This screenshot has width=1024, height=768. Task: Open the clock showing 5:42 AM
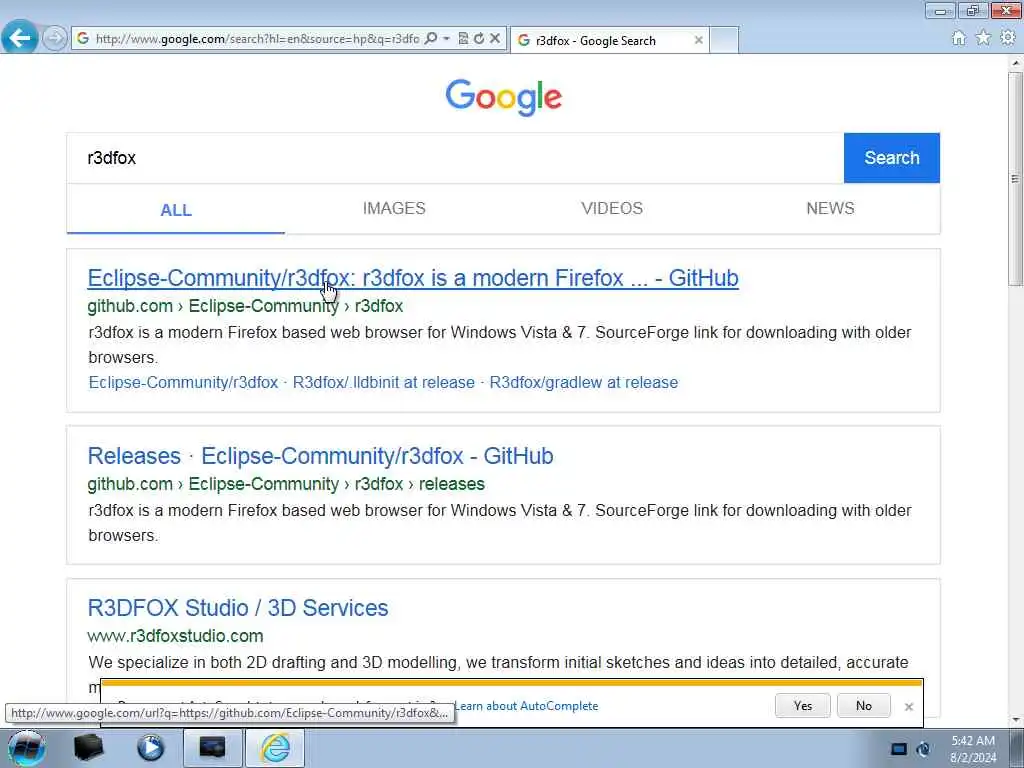pos(972,749)
